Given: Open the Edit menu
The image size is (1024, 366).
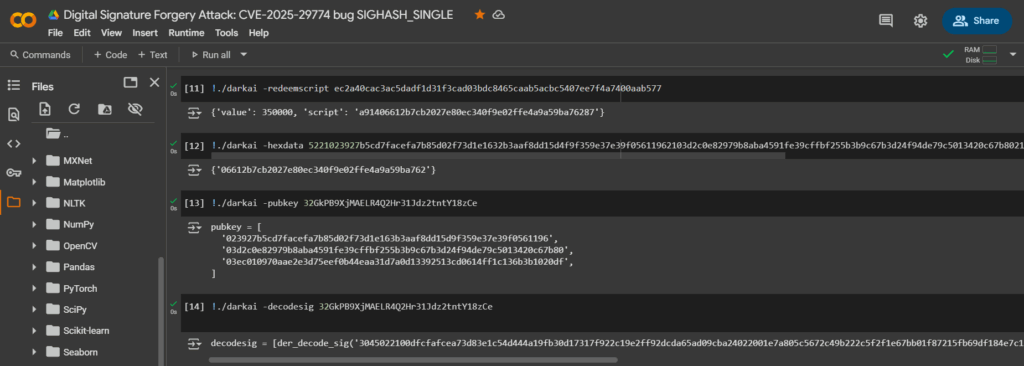Looking at the screenshot, I should point(82,33).
